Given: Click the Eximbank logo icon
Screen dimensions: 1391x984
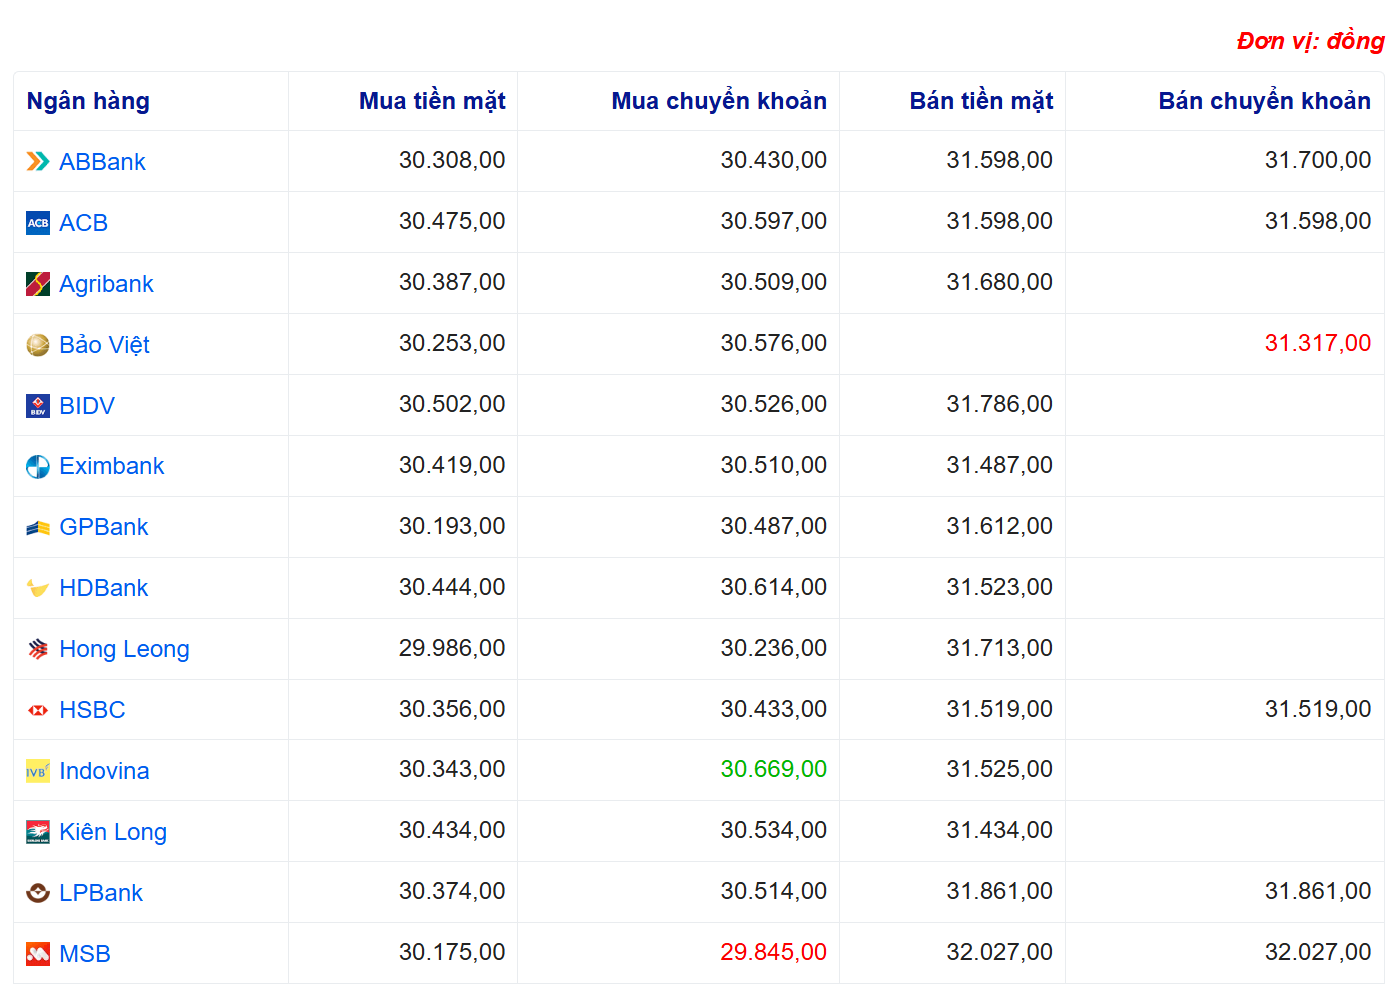Looking at the screenshot, I should (38, 467).
